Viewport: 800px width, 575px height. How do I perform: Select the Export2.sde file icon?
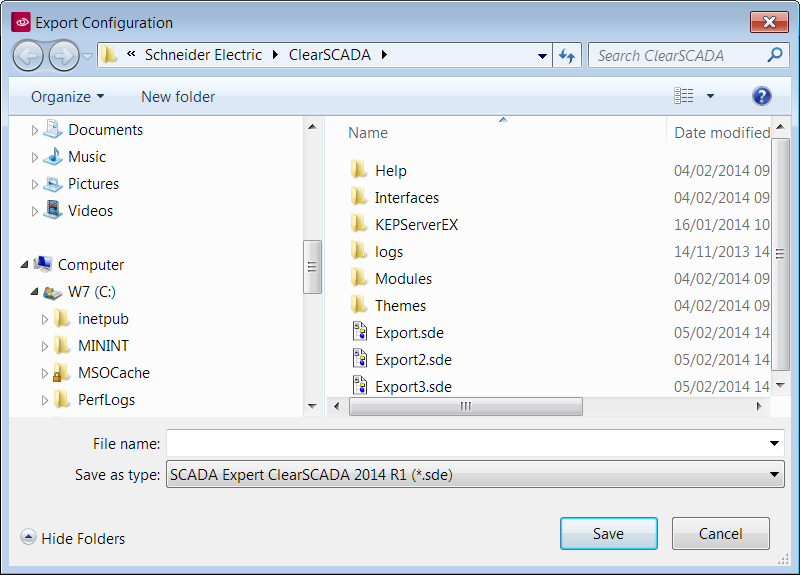pos(360,359)
